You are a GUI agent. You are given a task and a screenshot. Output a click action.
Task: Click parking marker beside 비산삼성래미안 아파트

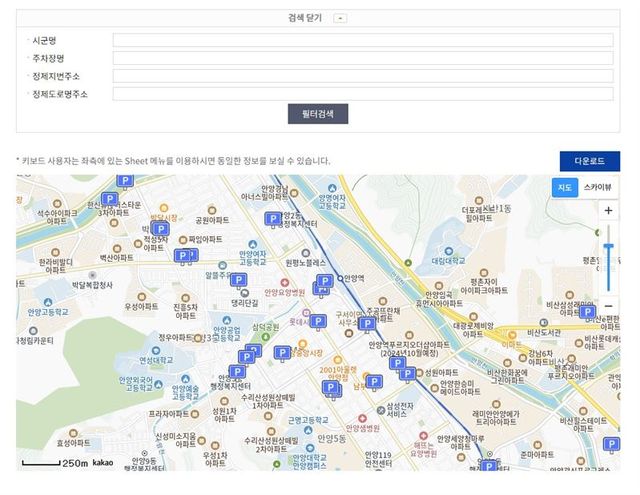point(587,312)
